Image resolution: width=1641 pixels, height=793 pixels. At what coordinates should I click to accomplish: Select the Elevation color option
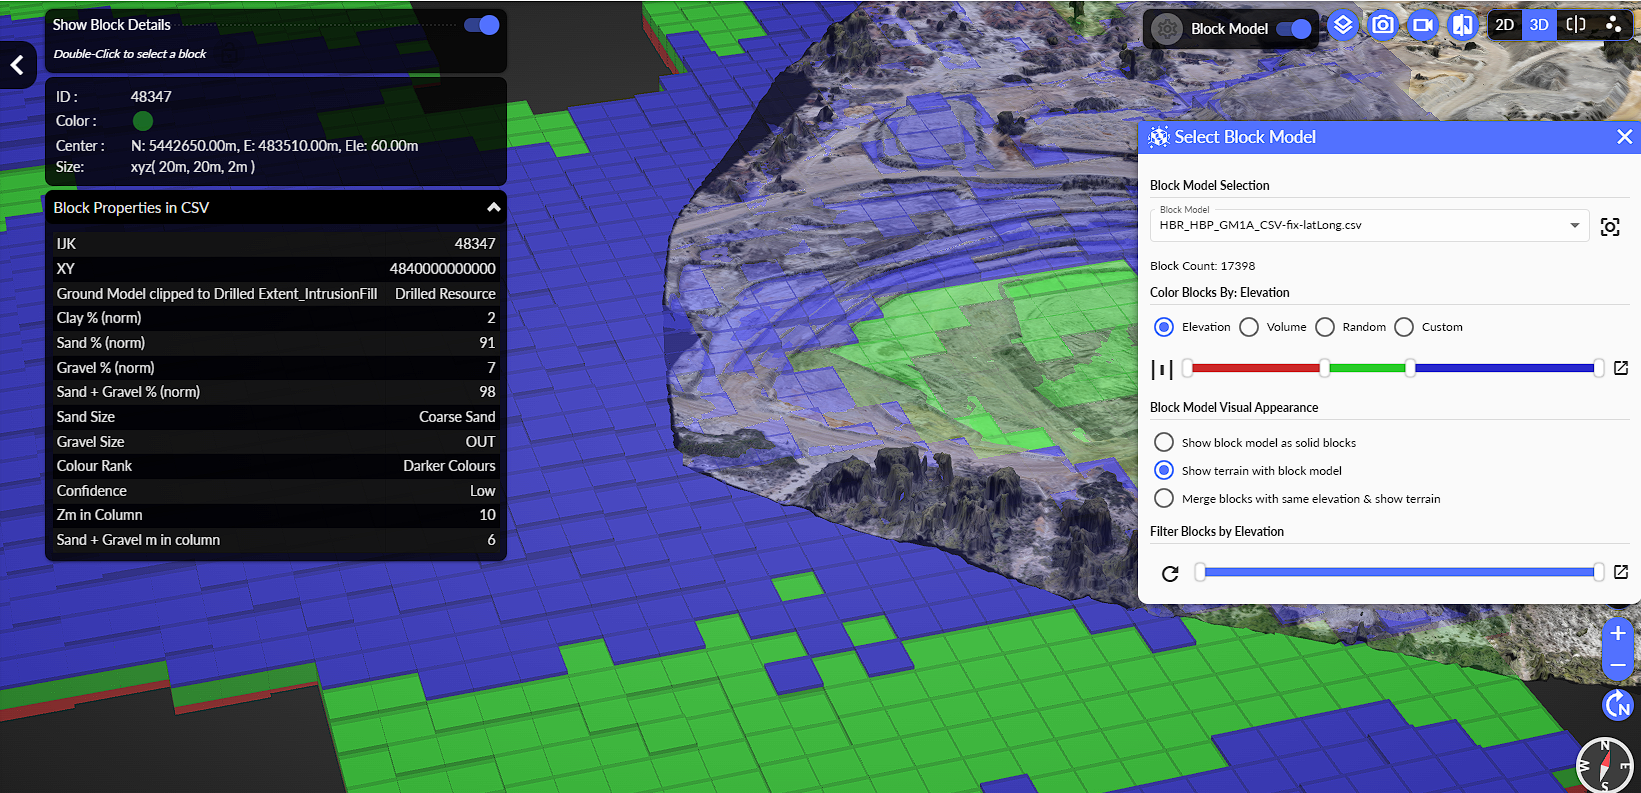(1164, 327)
